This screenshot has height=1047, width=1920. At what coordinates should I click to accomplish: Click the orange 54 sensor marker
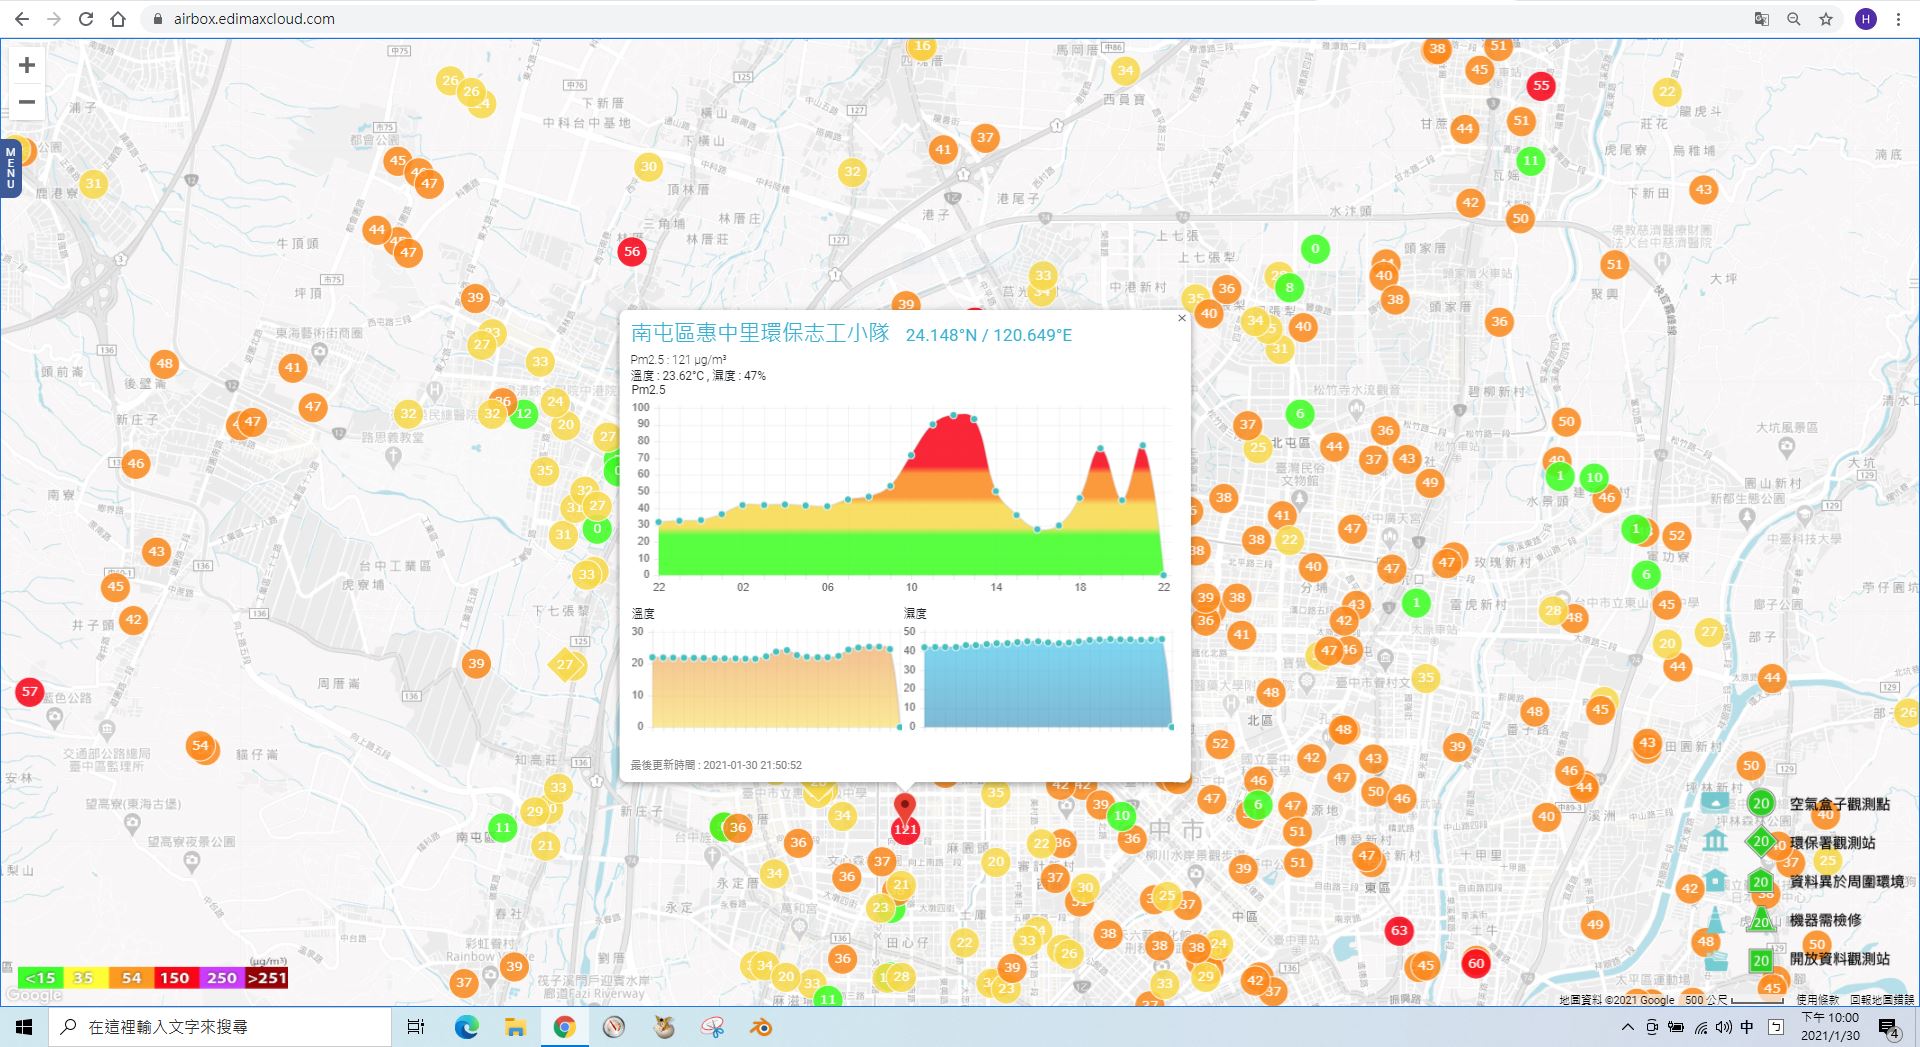[x=200, y=745]
